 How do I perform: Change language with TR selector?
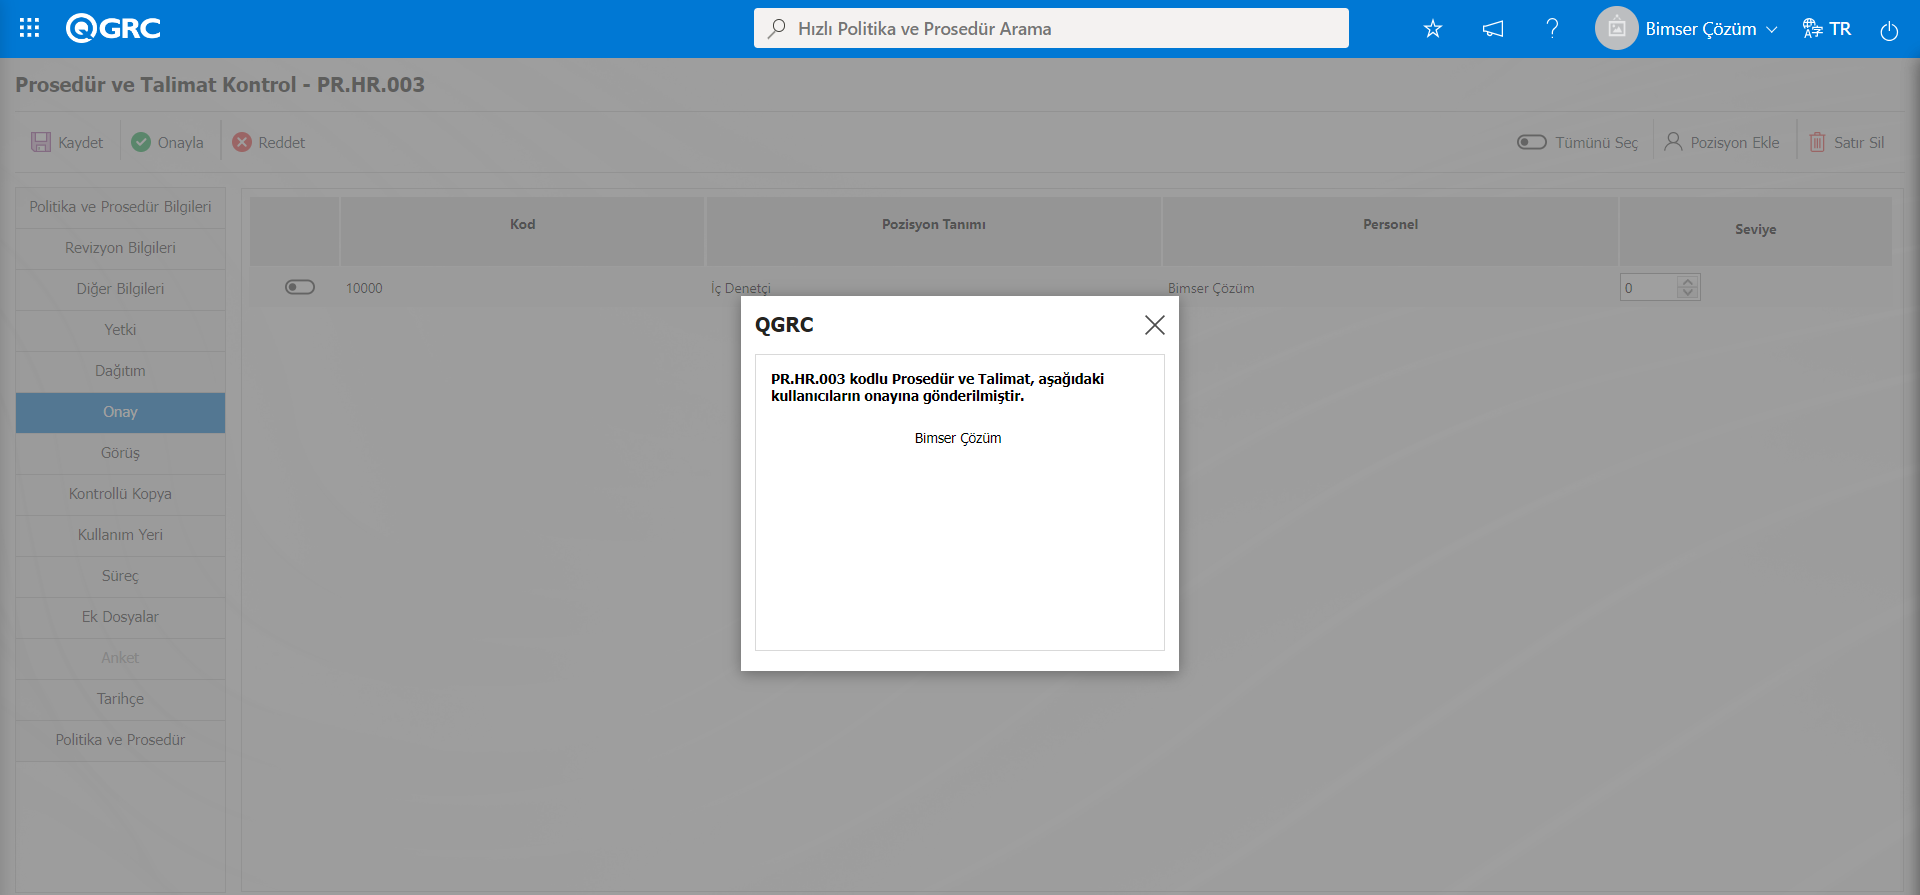pos(1827,29)
